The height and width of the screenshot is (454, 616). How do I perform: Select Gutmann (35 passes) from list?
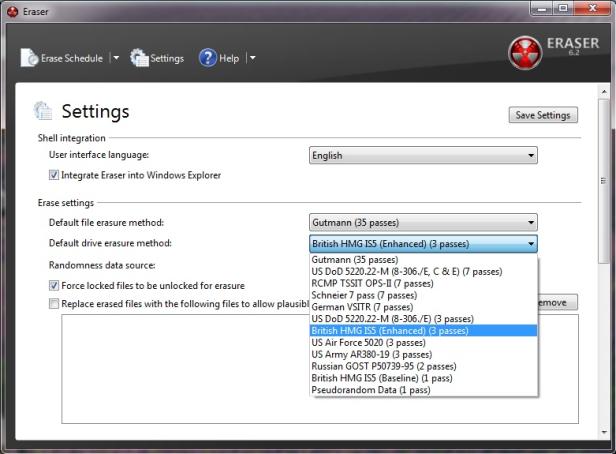(x=424, y=260)
